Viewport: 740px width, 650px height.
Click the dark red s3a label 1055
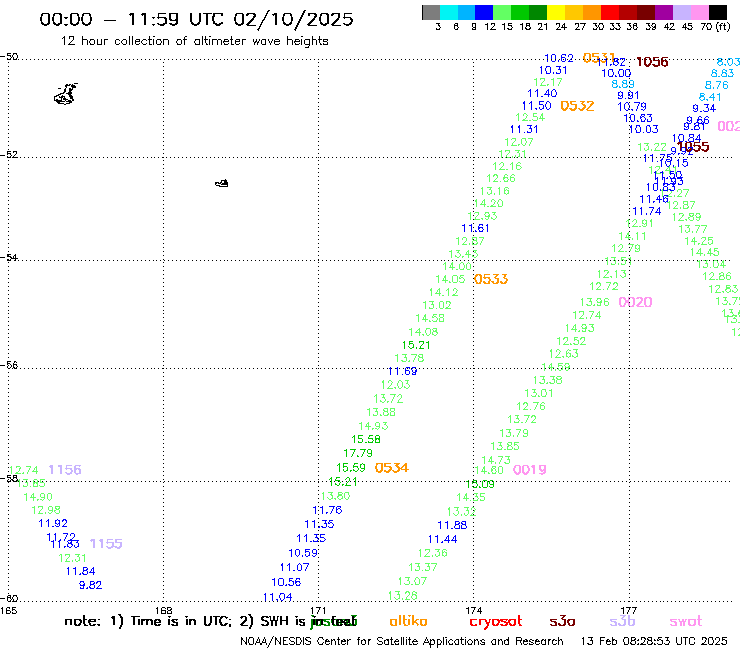pos(693,146)
